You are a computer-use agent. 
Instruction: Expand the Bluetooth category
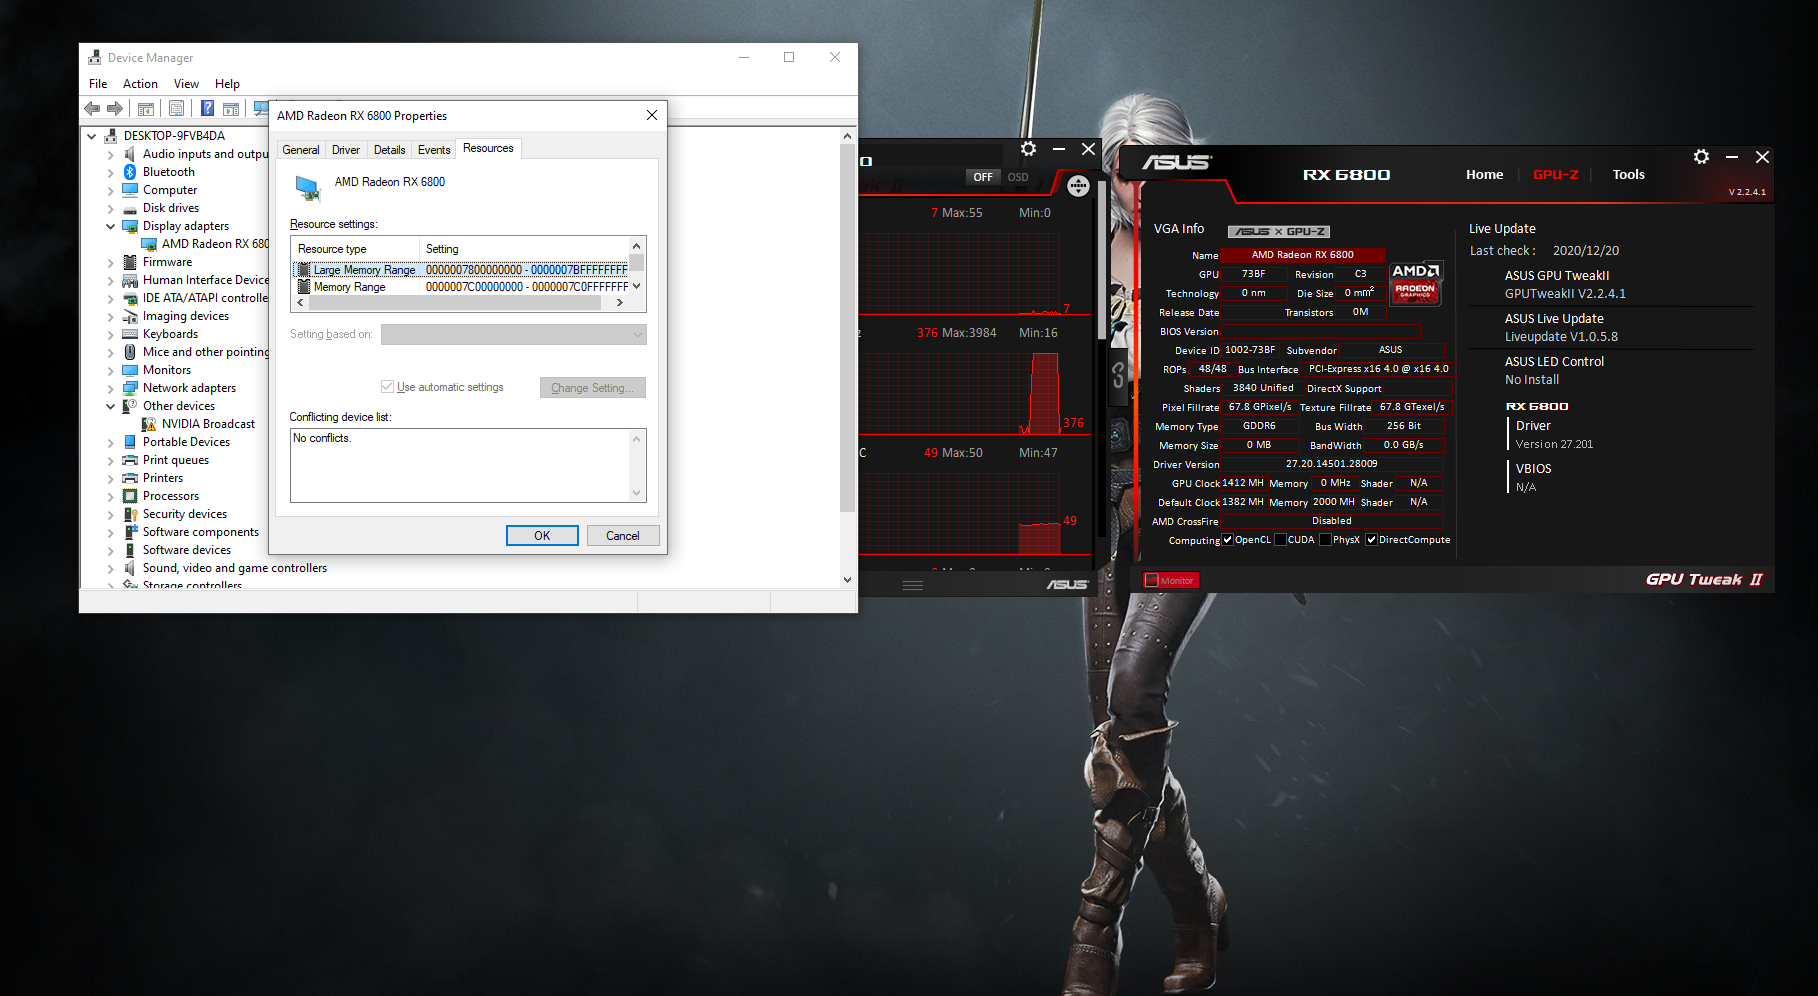(110, 172)
